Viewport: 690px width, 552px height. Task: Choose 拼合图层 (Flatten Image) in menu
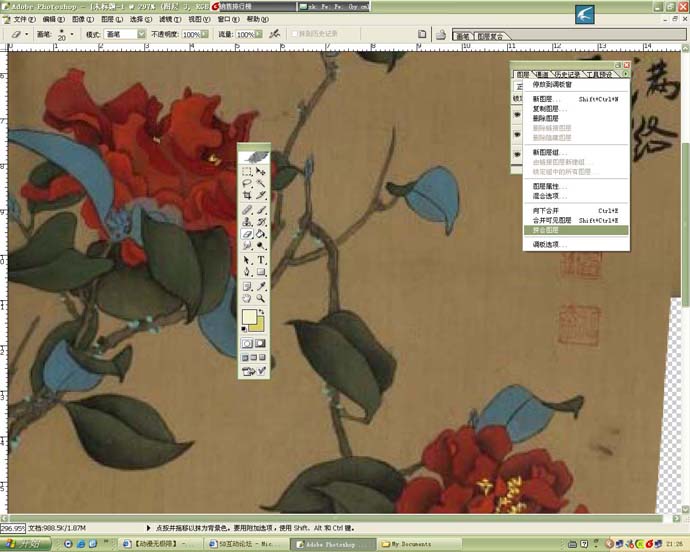(576, 230)
